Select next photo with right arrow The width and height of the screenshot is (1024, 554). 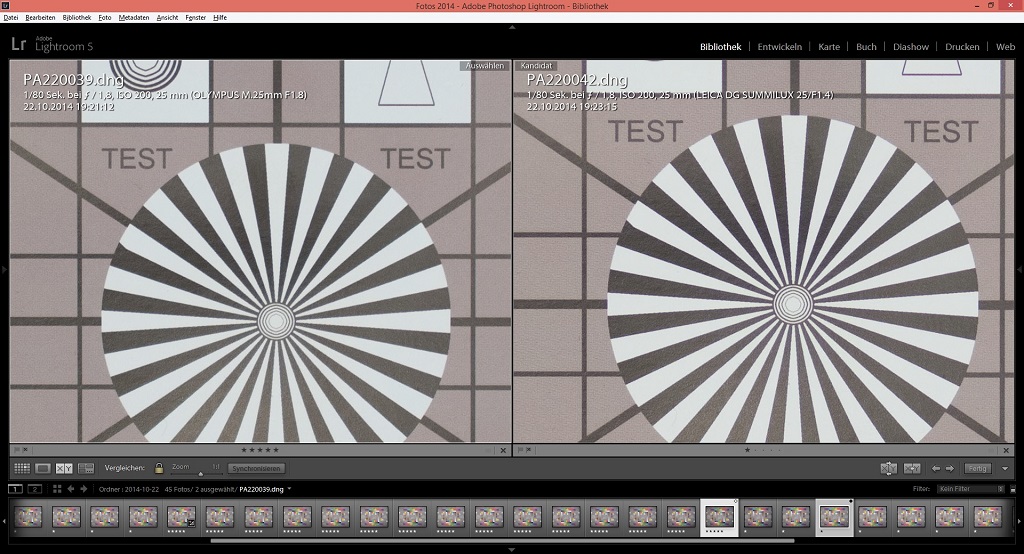click(949, 468)
